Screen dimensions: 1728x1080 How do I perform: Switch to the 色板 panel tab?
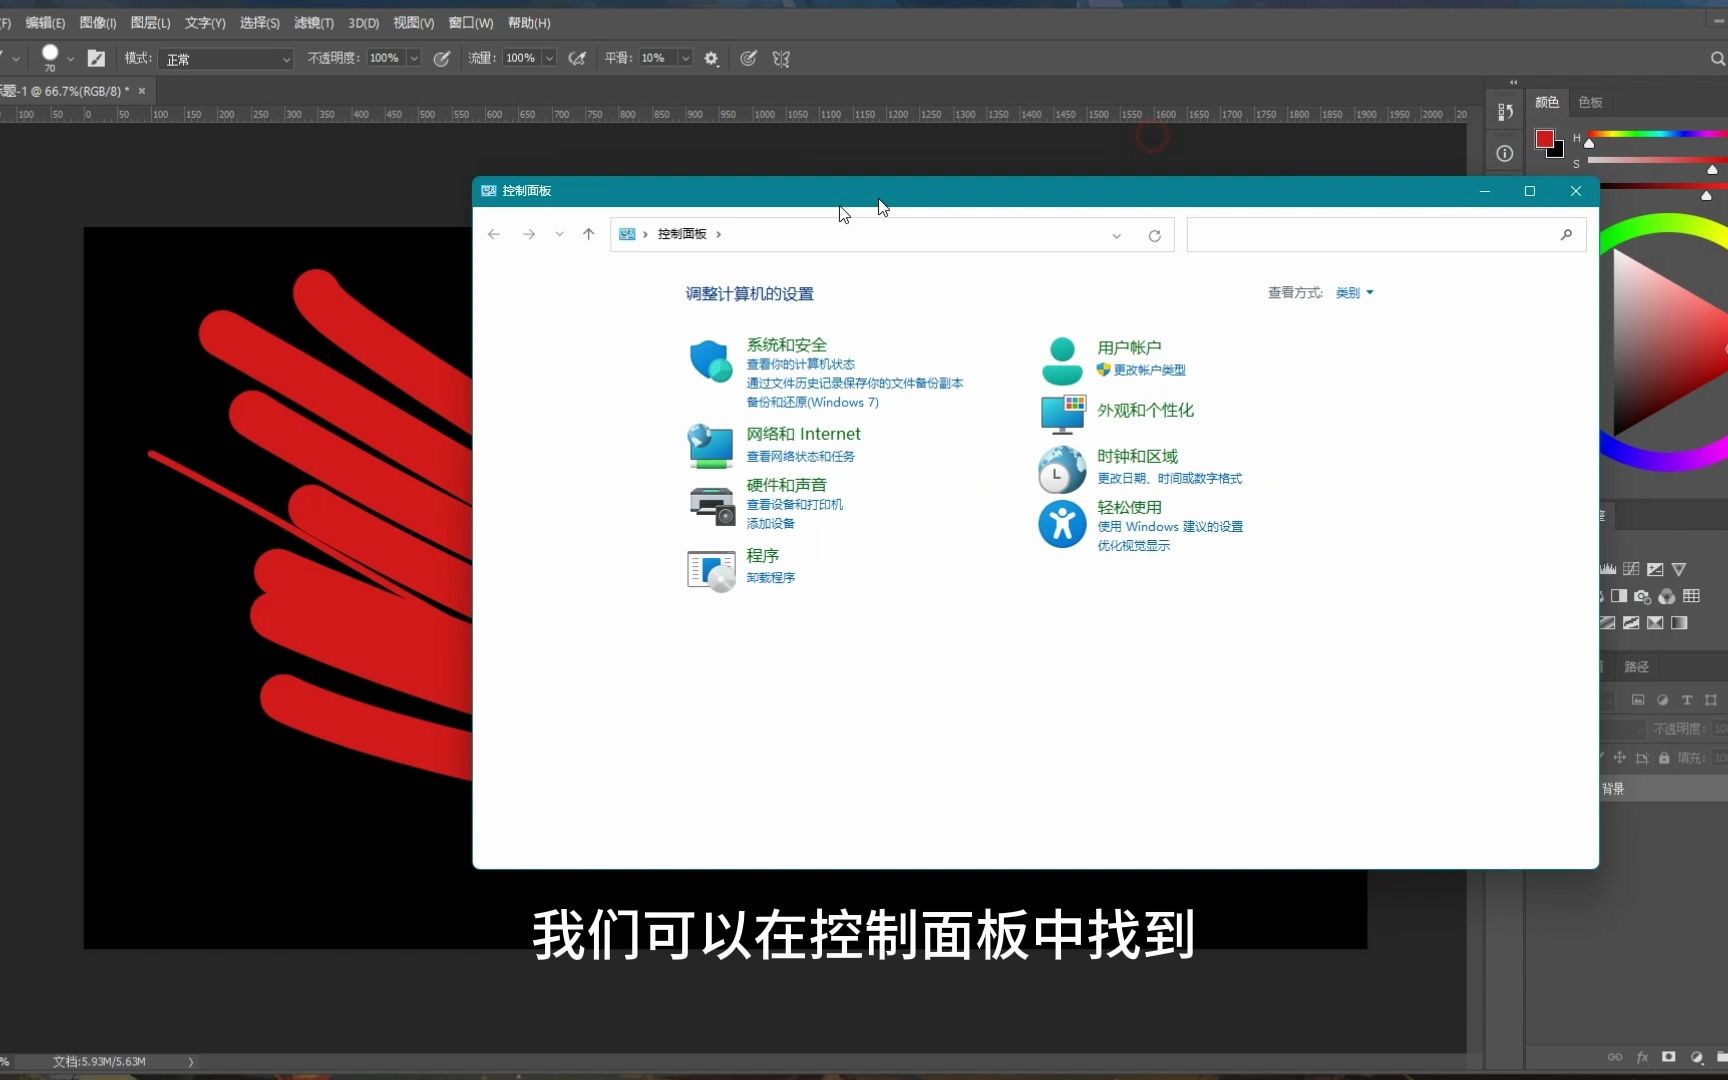pos(1590,102)
